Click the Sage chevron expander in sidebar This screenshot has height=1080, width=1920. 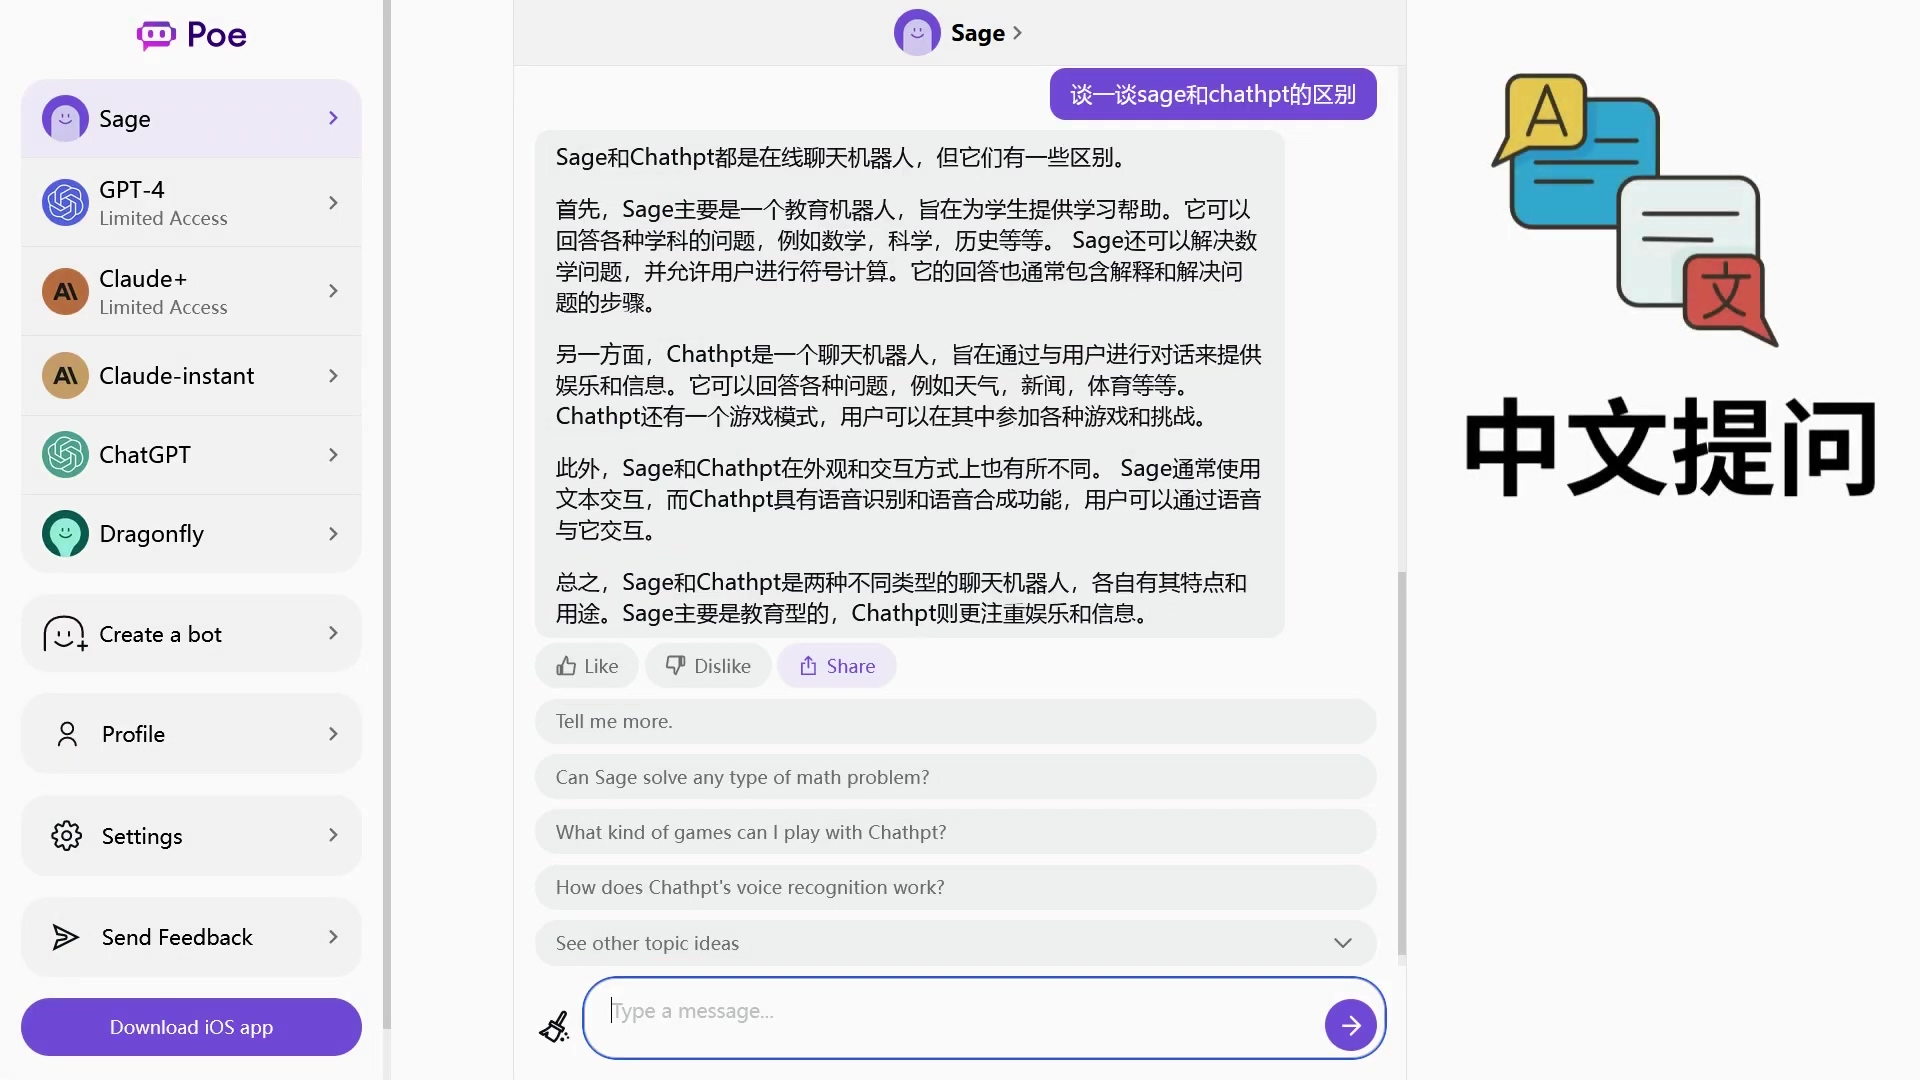(x=334, y=117)
